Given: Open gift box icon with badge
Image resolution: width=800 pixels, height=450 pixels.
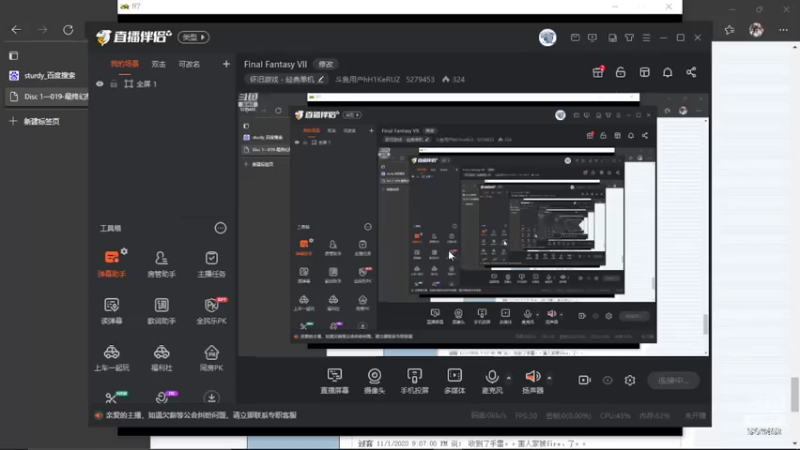Looking at the screenshot, I should pos(598,72).
